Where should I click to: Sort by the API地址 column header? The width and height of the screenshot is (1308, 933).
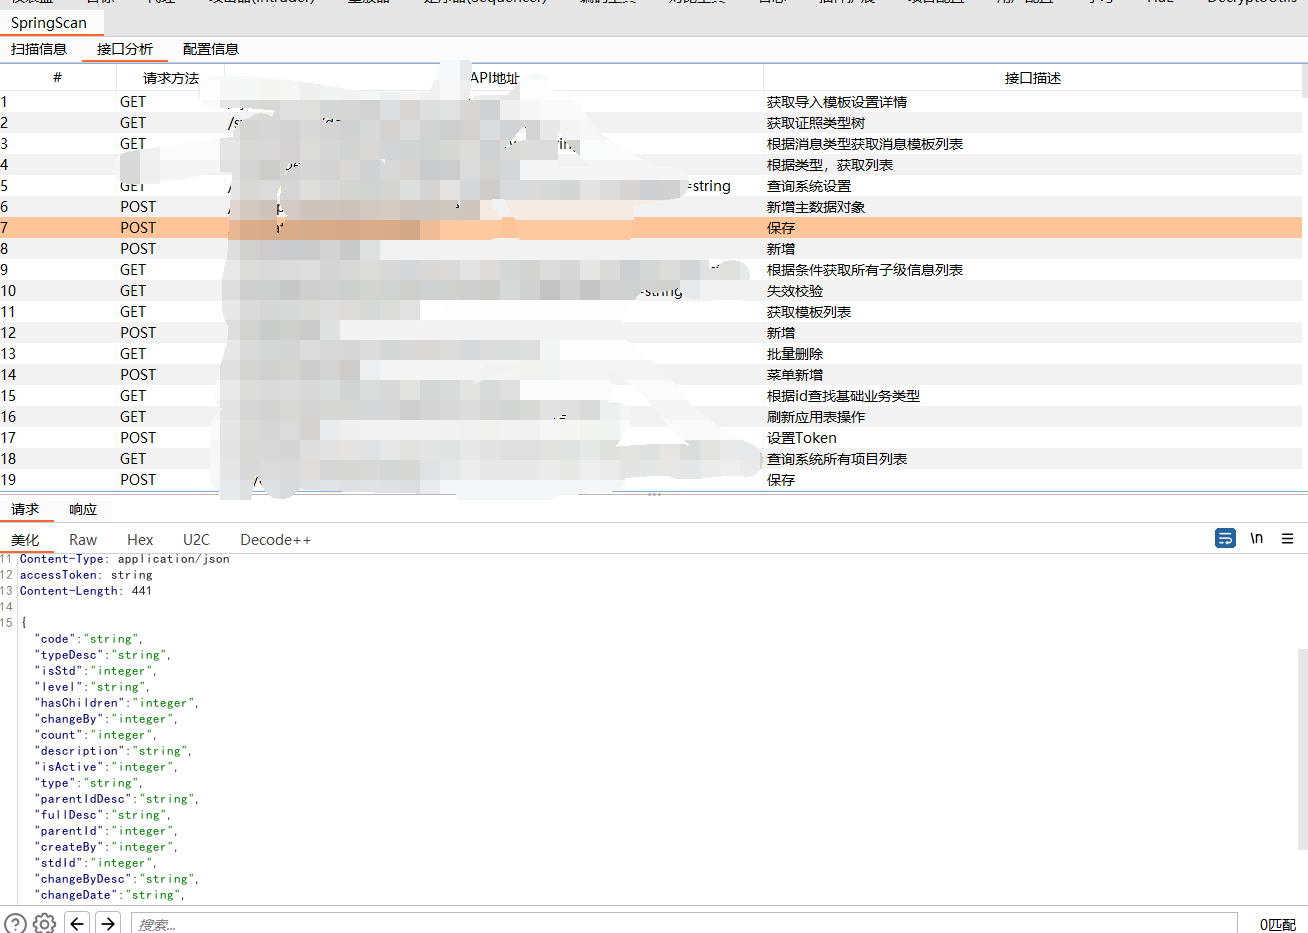coord(494,78)
